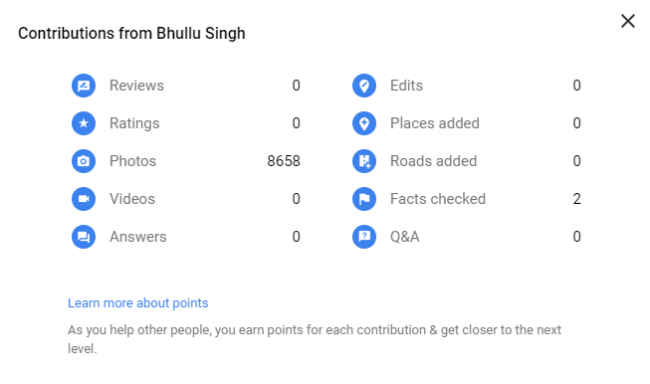
Task: Click the Reviews icon
Action: [x=83, y=85]
